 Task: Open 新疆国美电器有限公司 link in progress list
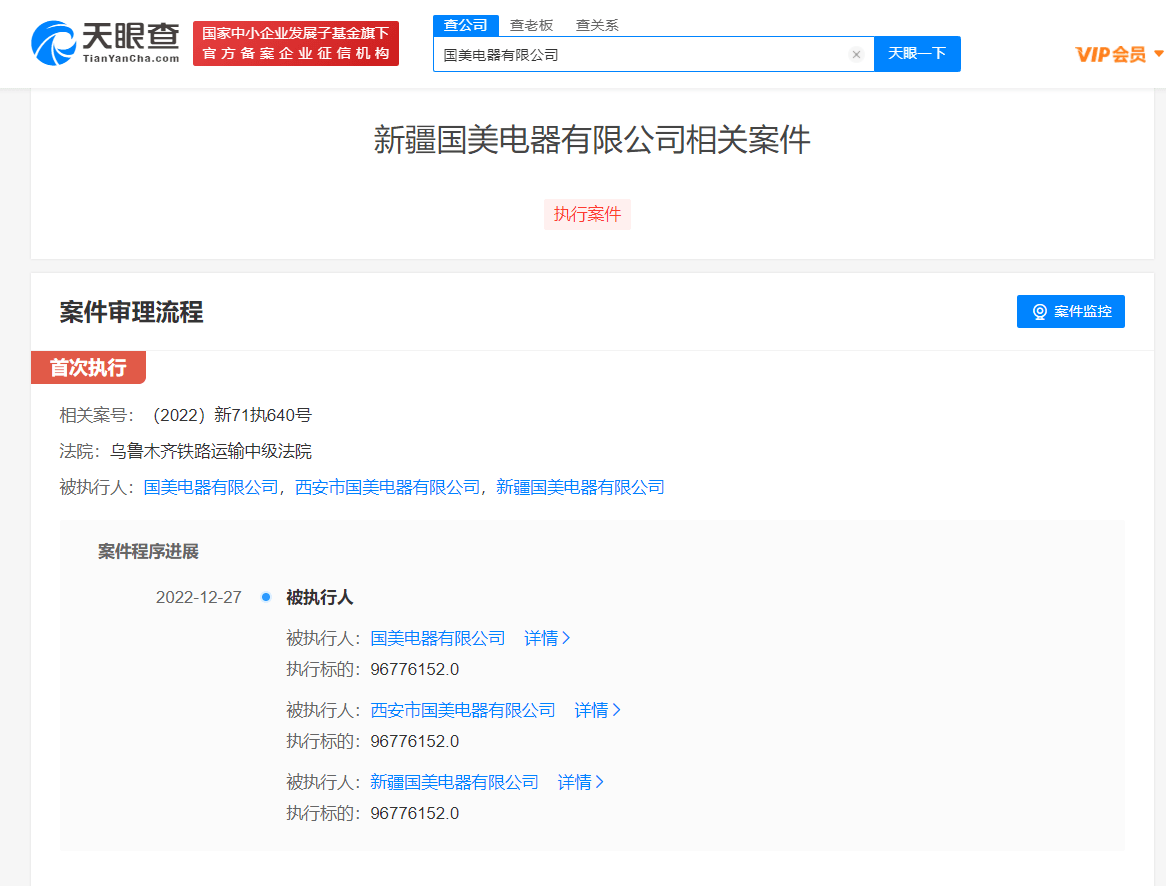(454, 783)
